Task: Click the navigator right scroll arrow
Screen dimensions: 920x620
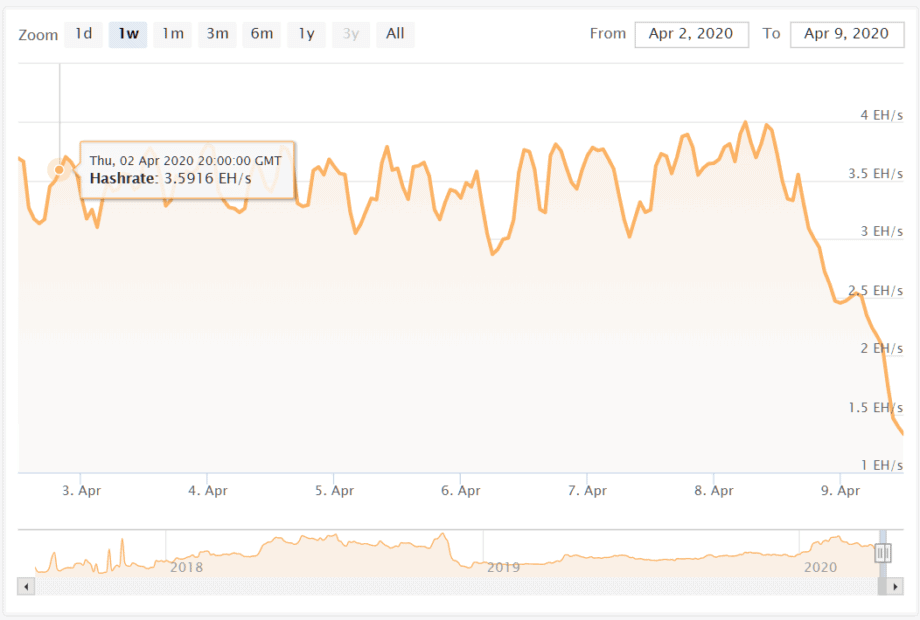Action: point(895,586)
